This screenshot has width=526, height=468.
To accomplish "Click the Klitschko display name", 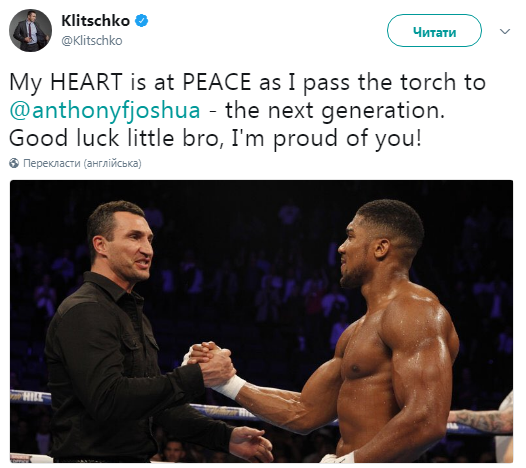I will pos(96,21).
